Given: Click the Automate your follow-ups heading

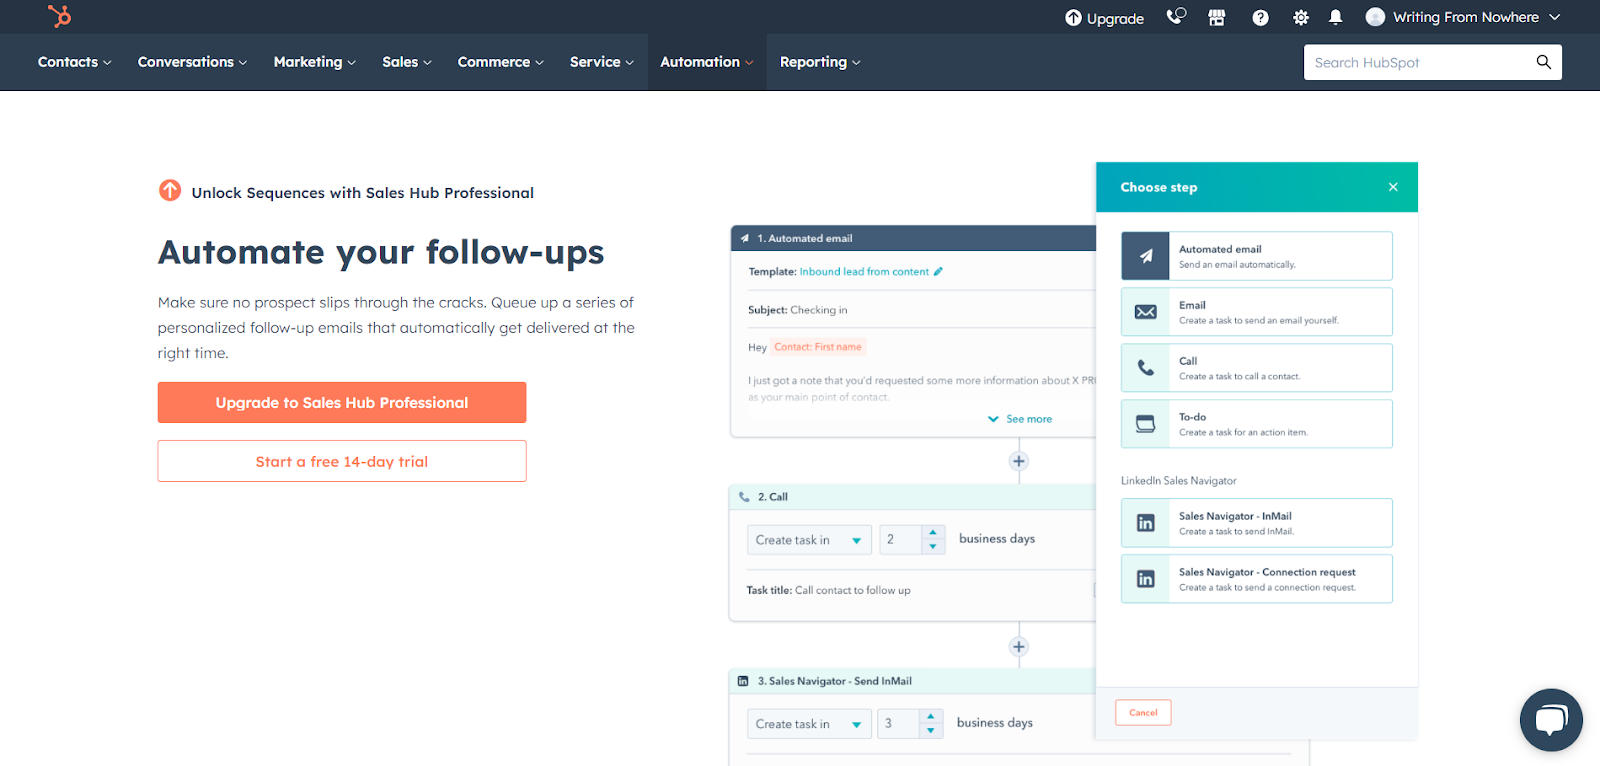Looking at the screenshot, I should point(381,252).
